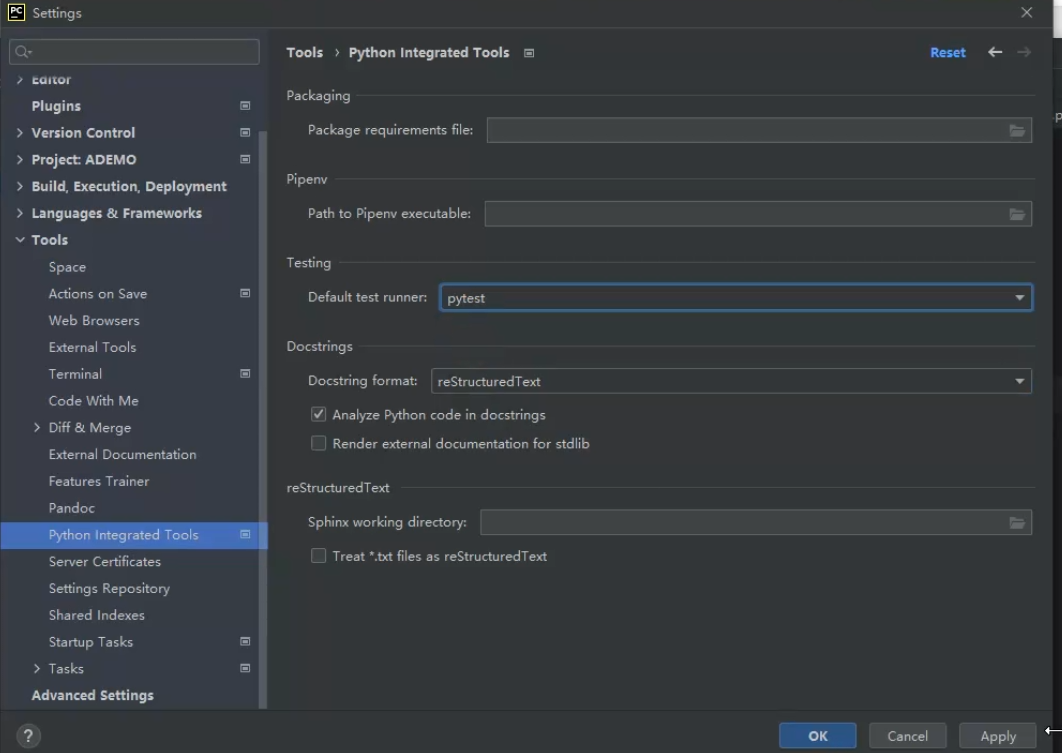Open the Default test runner dropdown
Viewport: 1062px width, 753px height.
pyautogui.click(x=736, y=298)
